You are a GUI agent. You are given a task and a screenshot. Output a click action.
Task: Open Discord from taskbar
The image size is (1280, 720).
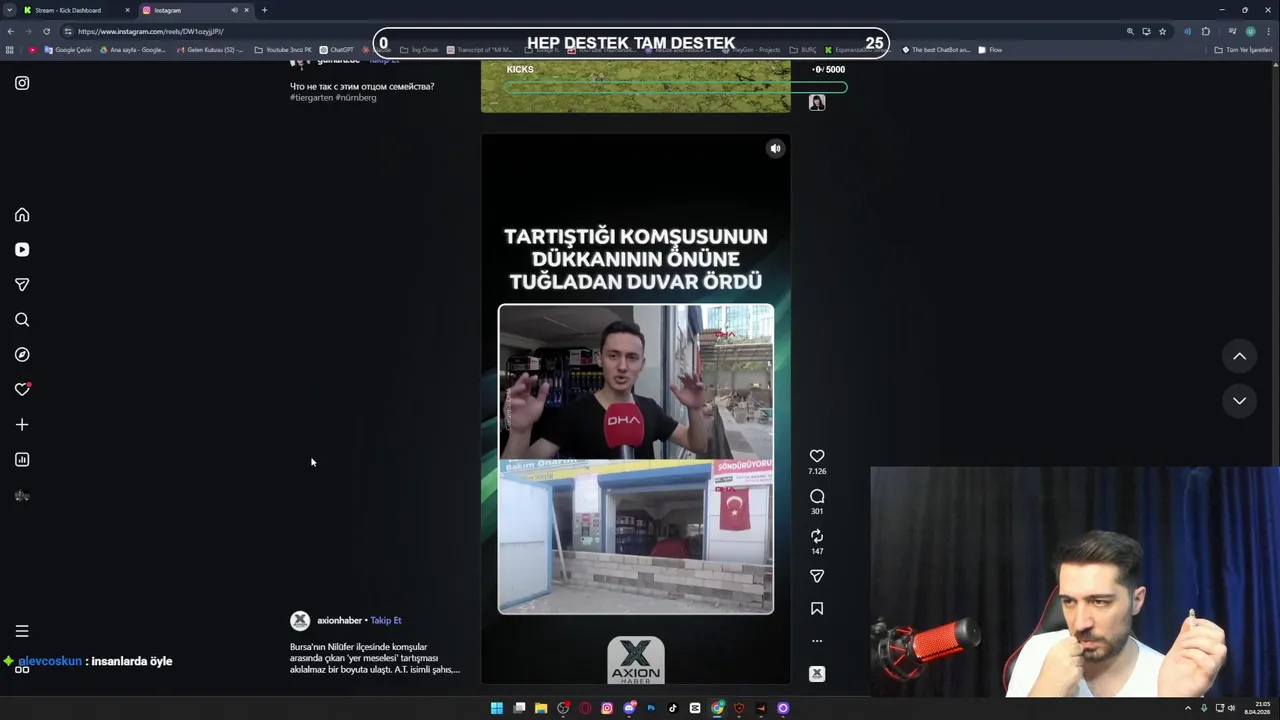pos(629,708)
